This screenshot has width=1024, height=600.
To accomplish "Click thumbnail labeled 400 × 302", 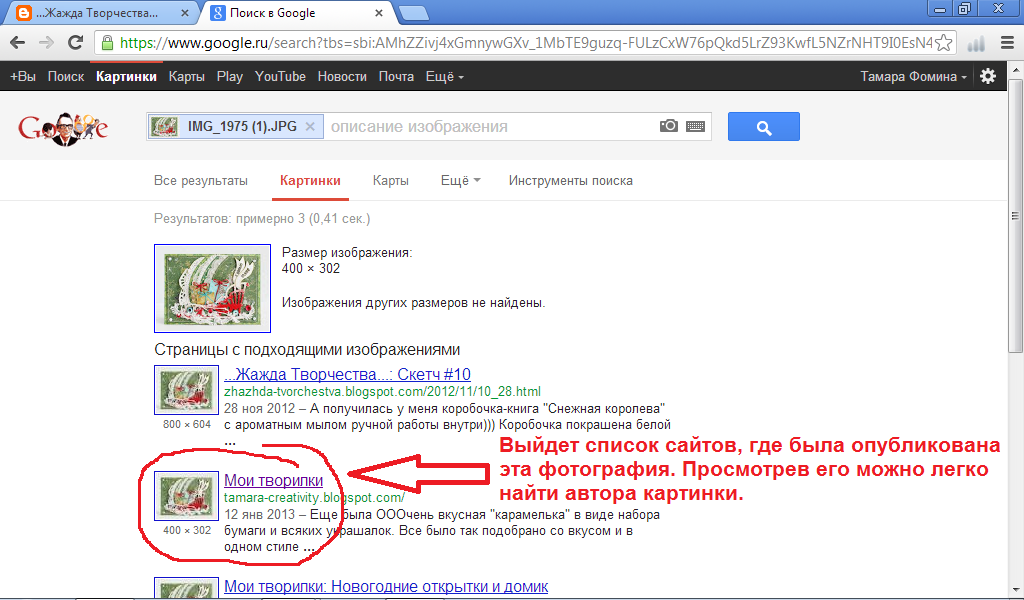I will (x=186, y=496).
